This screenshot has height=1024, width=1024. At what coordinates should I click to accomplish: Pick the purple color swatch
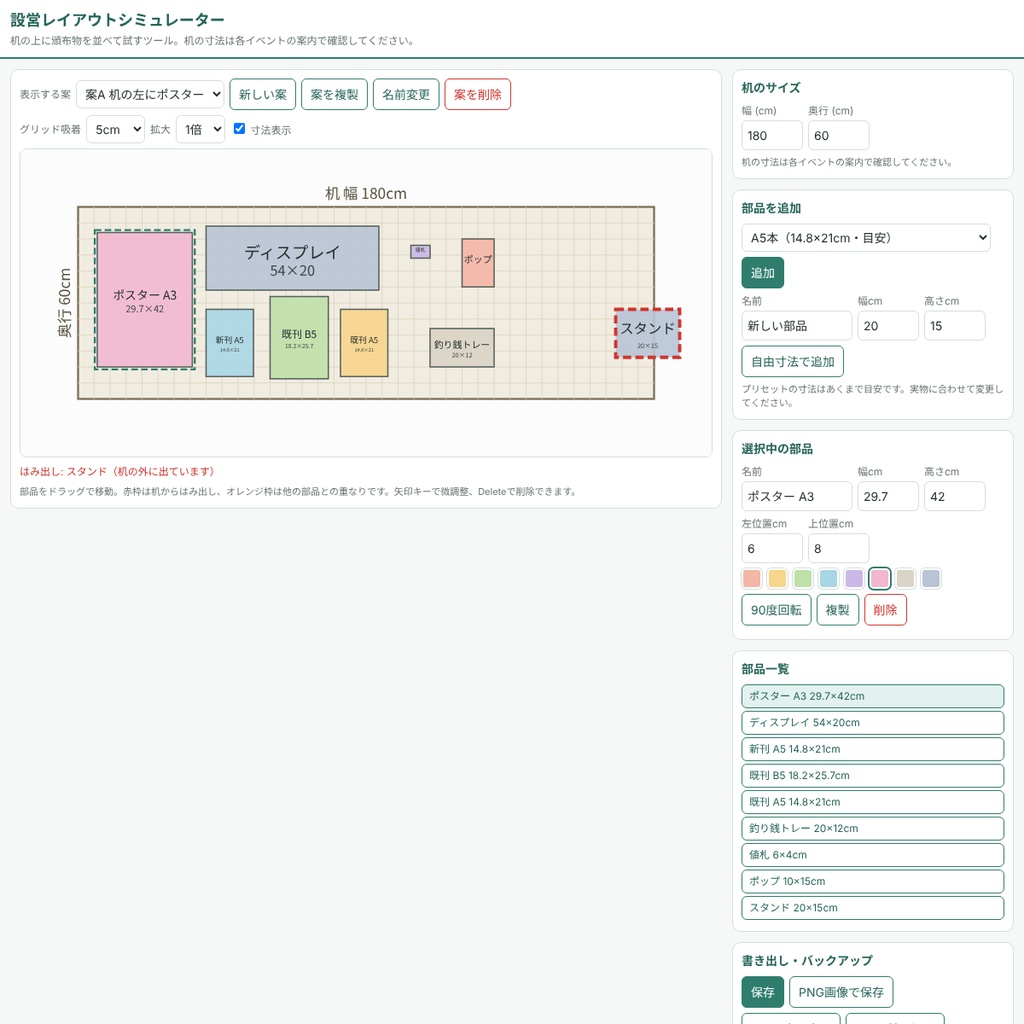click(x=854, y=578)
